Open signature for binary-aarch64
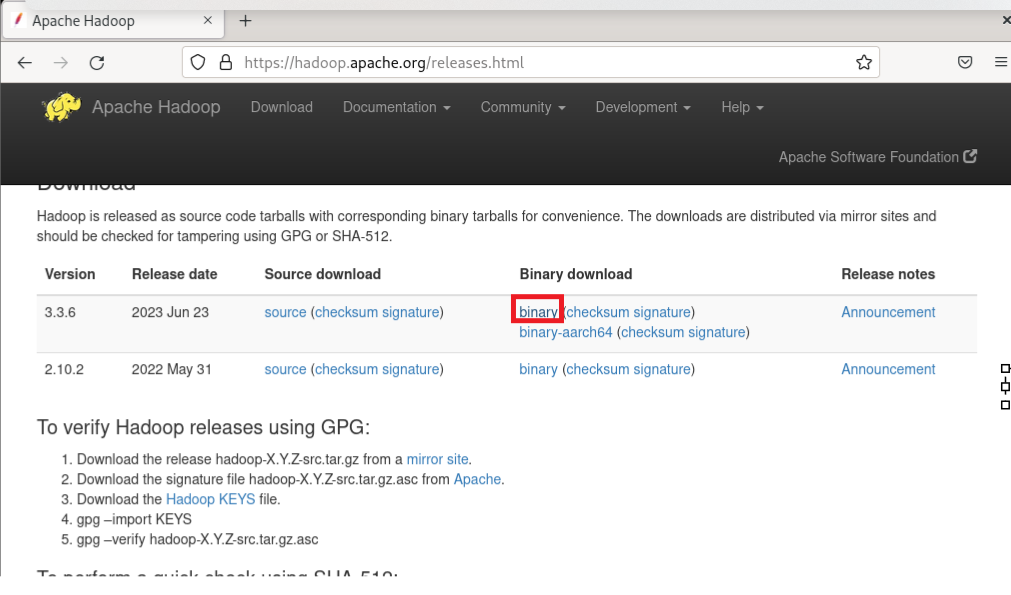 click(x=716, y=332)
